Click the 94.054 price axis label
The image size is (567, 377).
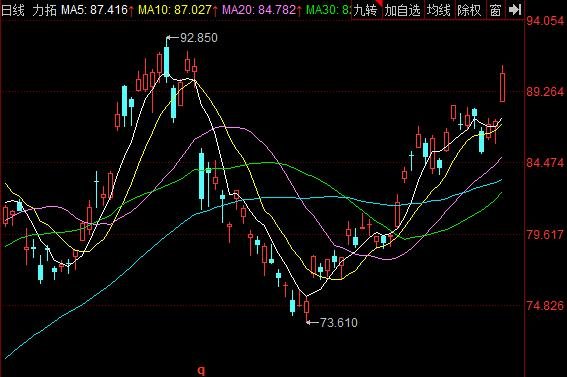tap(545, 21)
